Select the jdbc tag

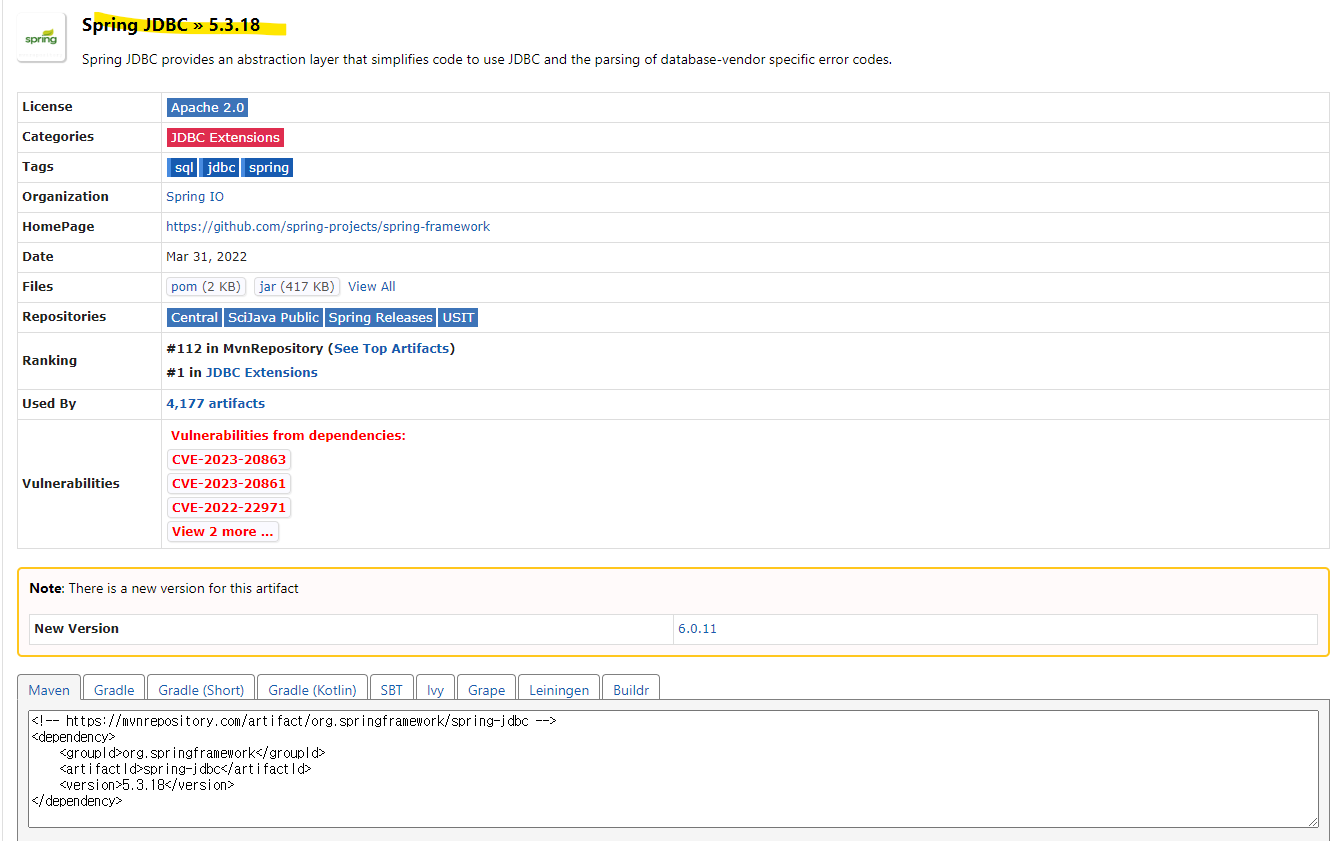click(x=221, y=168)
